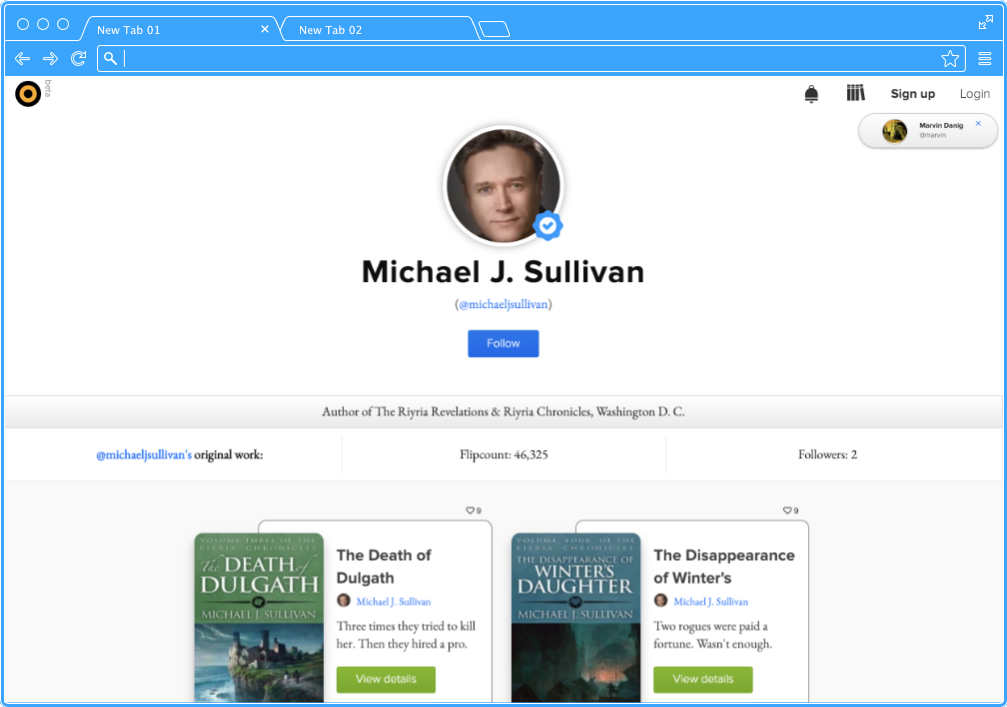Click the browser forward arrow
The height and width of the screenshot is (707, 1007).
(x=50, y=59)
